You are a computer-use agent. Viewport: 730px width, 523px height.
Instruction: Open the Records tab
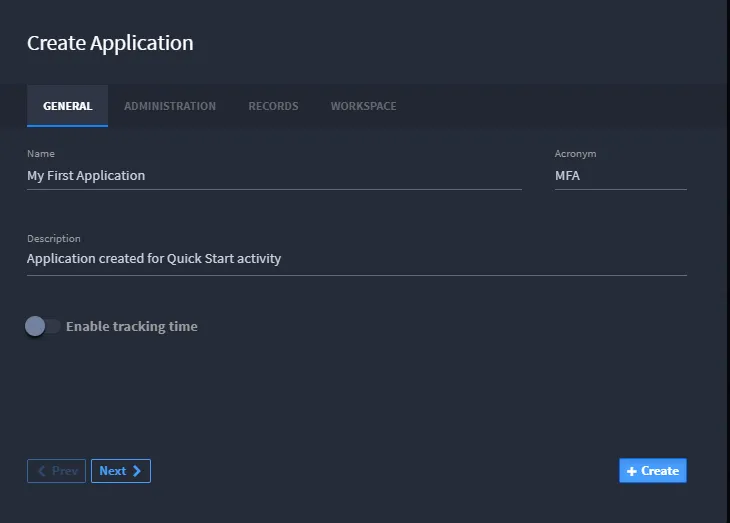(x=273, y=106)
